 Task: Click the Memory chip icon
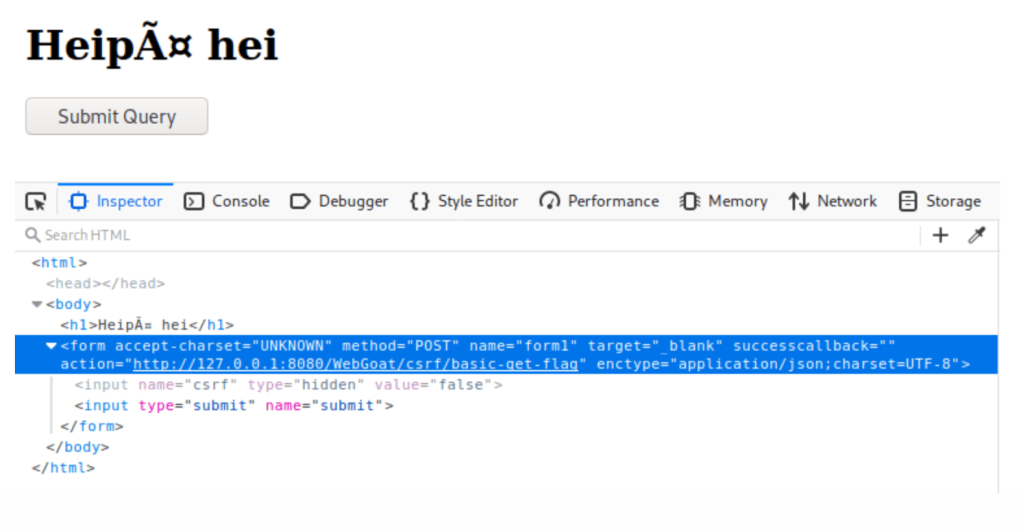(x=690, y=202)
